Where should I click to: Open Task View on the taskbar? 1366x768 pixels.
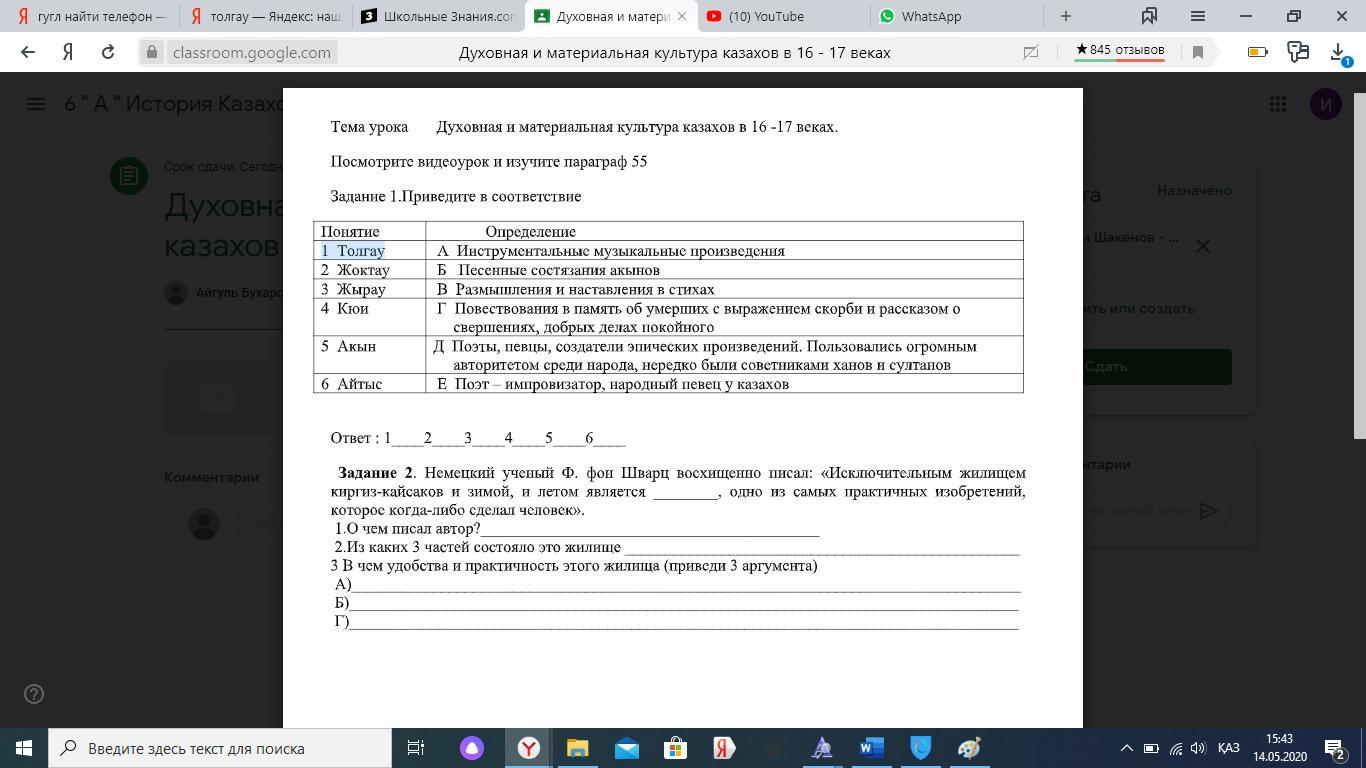[x=416, y=748]
